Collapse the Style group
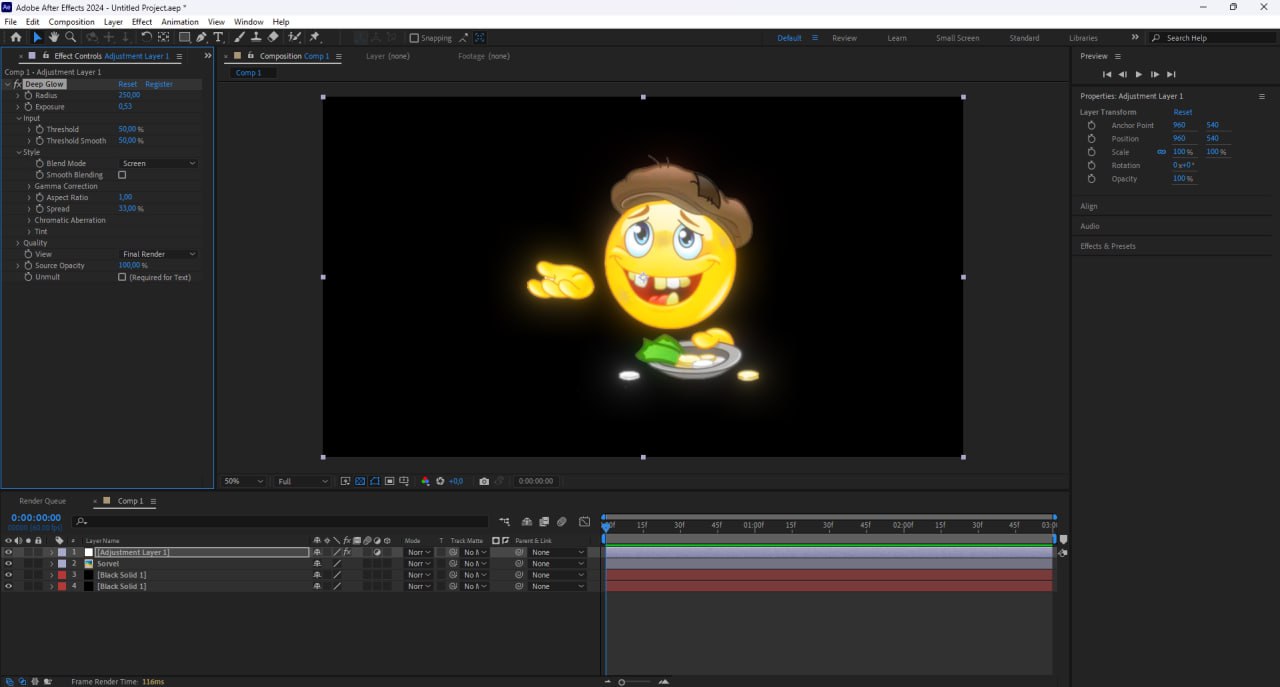The width and height of the screenshot is (1280, 687). click(18, 152)
